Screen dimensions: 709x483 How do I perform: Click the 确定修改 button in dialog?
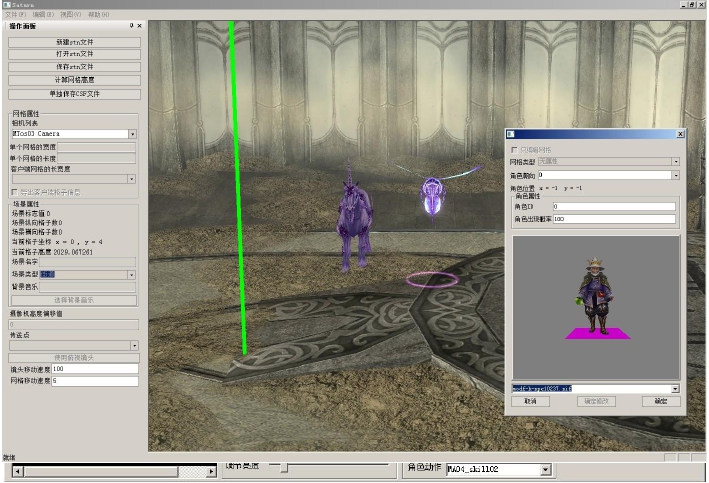point(596,401)
